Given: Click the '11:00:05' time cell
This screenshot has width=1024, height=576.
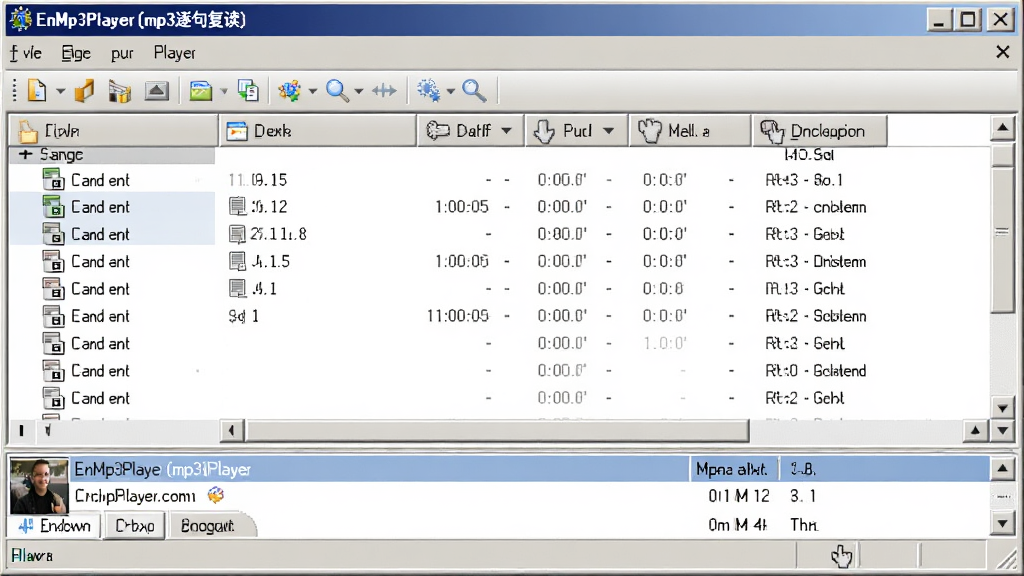Looking at the screenshot, I should [458, 316].
